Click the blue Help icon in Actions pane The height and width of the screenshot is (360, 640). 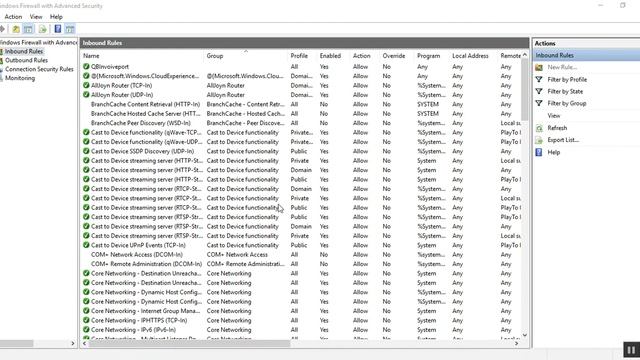[539, 152]
